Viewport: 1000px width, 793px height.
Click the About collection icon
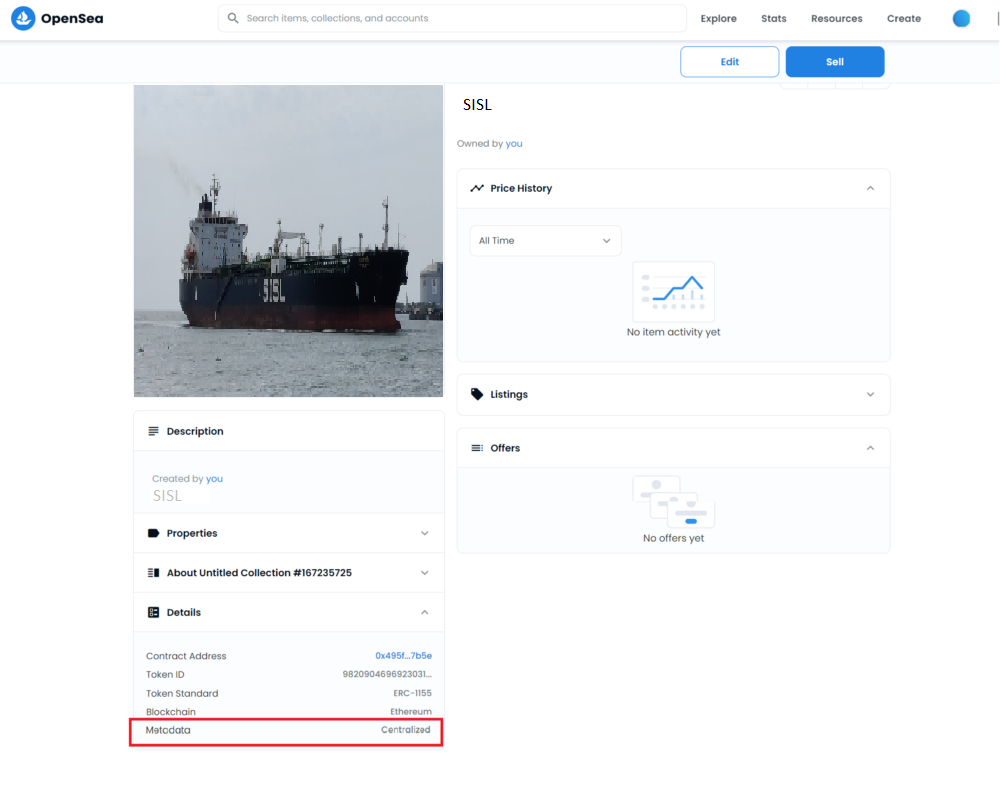pos(153,573)
